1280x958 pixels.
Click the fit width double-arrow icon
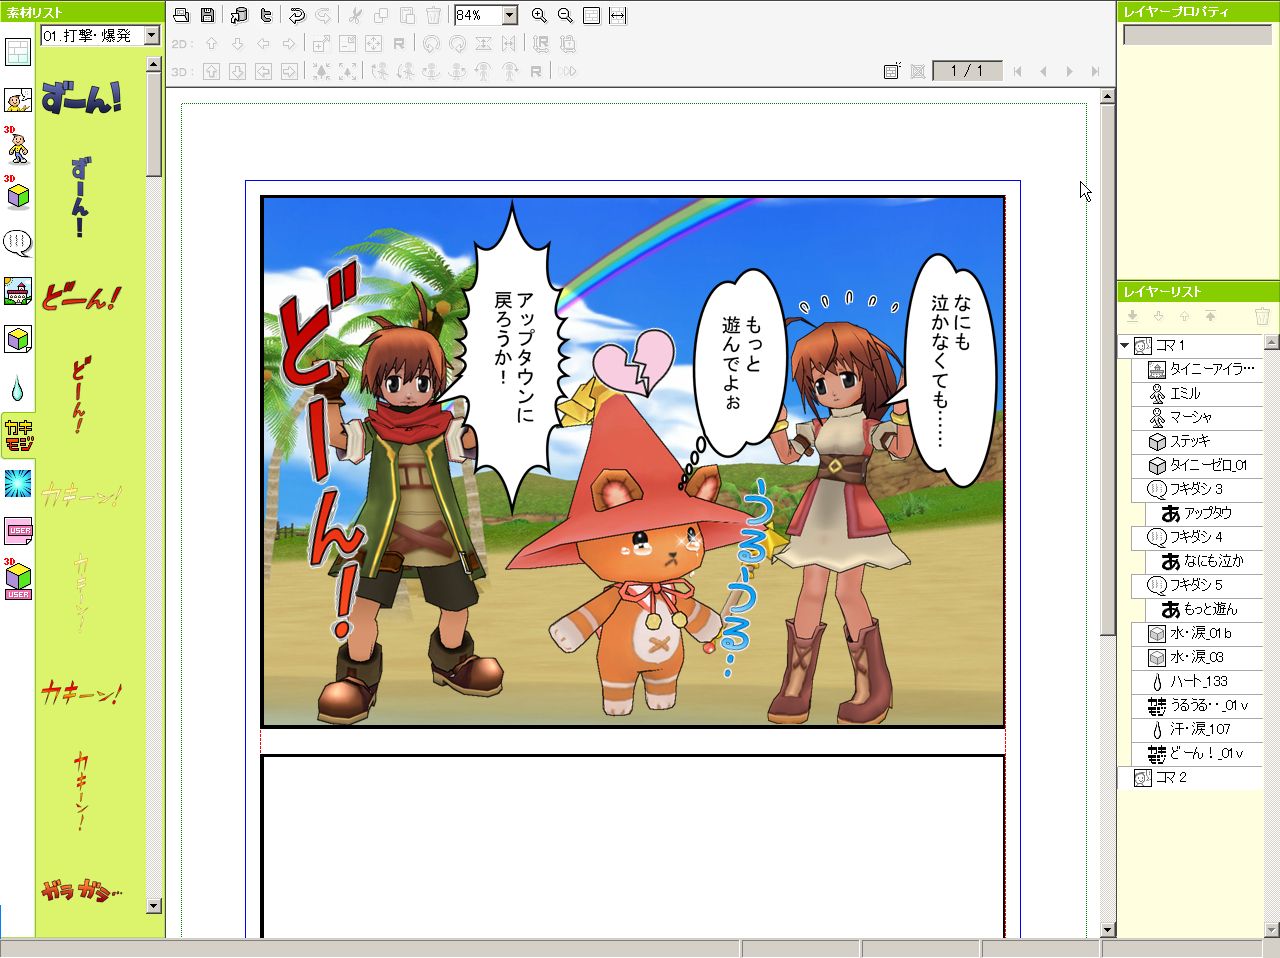[x=618, y=15]
